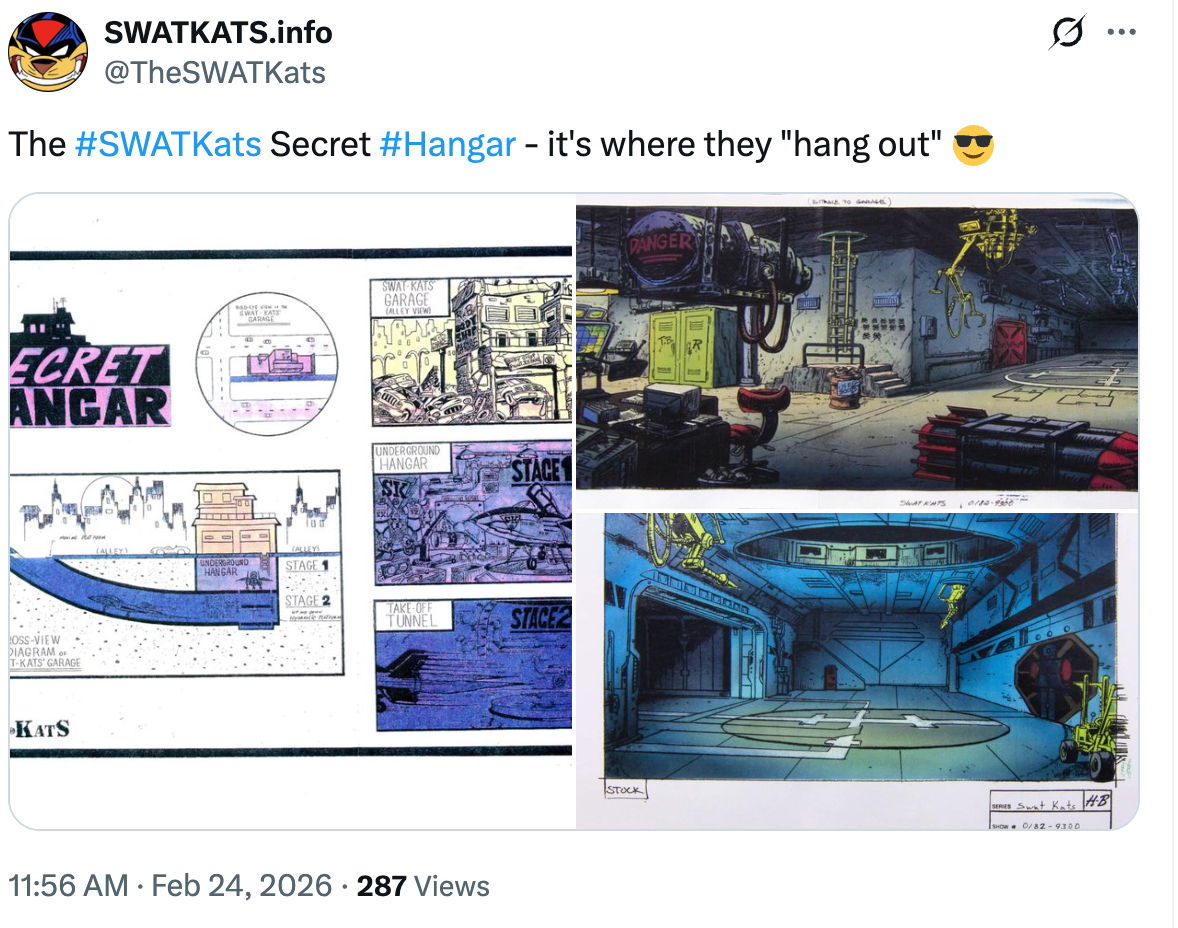Click the sunglasses emoji in tweet
The width and height of the screenshot is (1178, 928).
(x=973, y=145)
